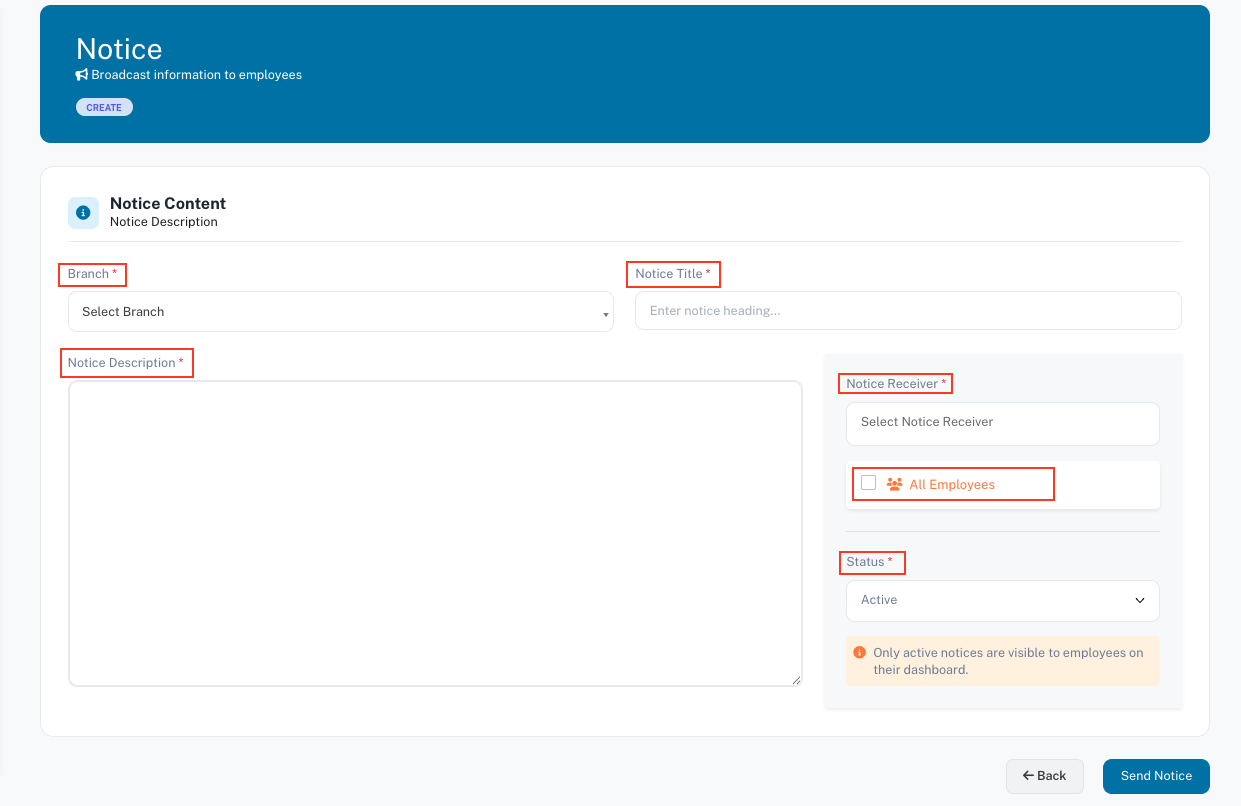Image resolution: width=1241 pixels, height=806 pixels.
Task: Click the Select Notice Receiver field
Action: click(x=1002, y=423)
